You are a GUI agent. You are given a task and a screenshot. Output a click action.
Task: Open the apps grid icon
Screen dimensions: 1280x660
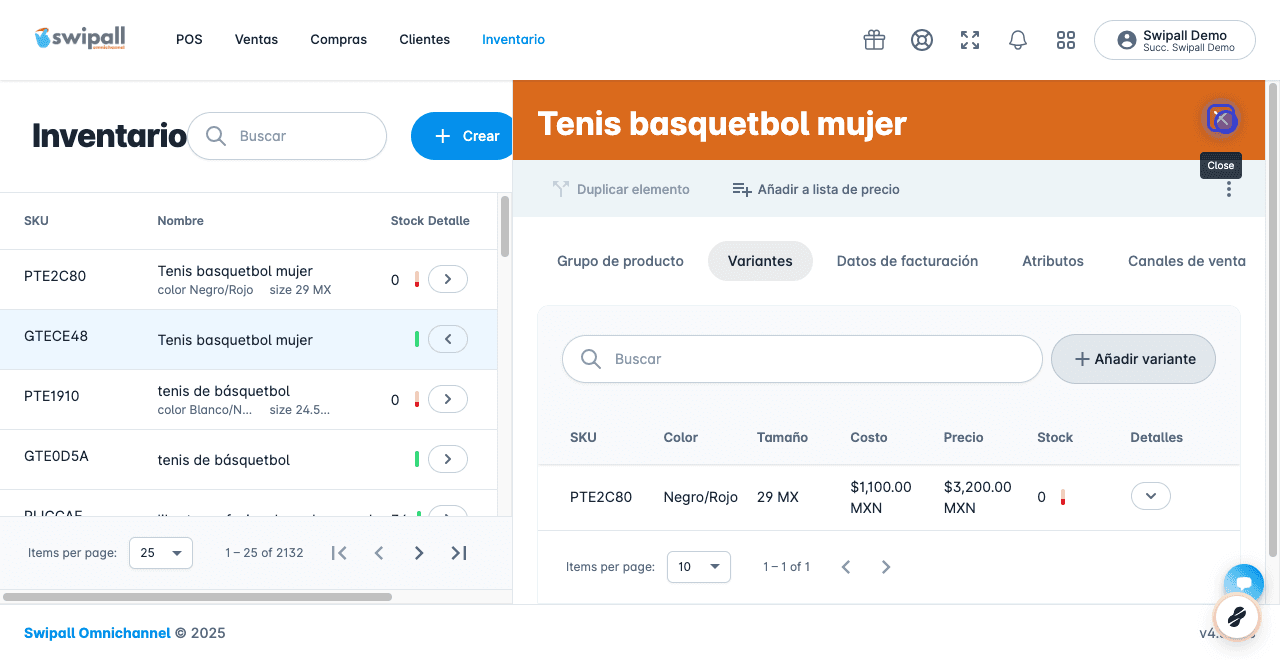(x=1066, y=40)
